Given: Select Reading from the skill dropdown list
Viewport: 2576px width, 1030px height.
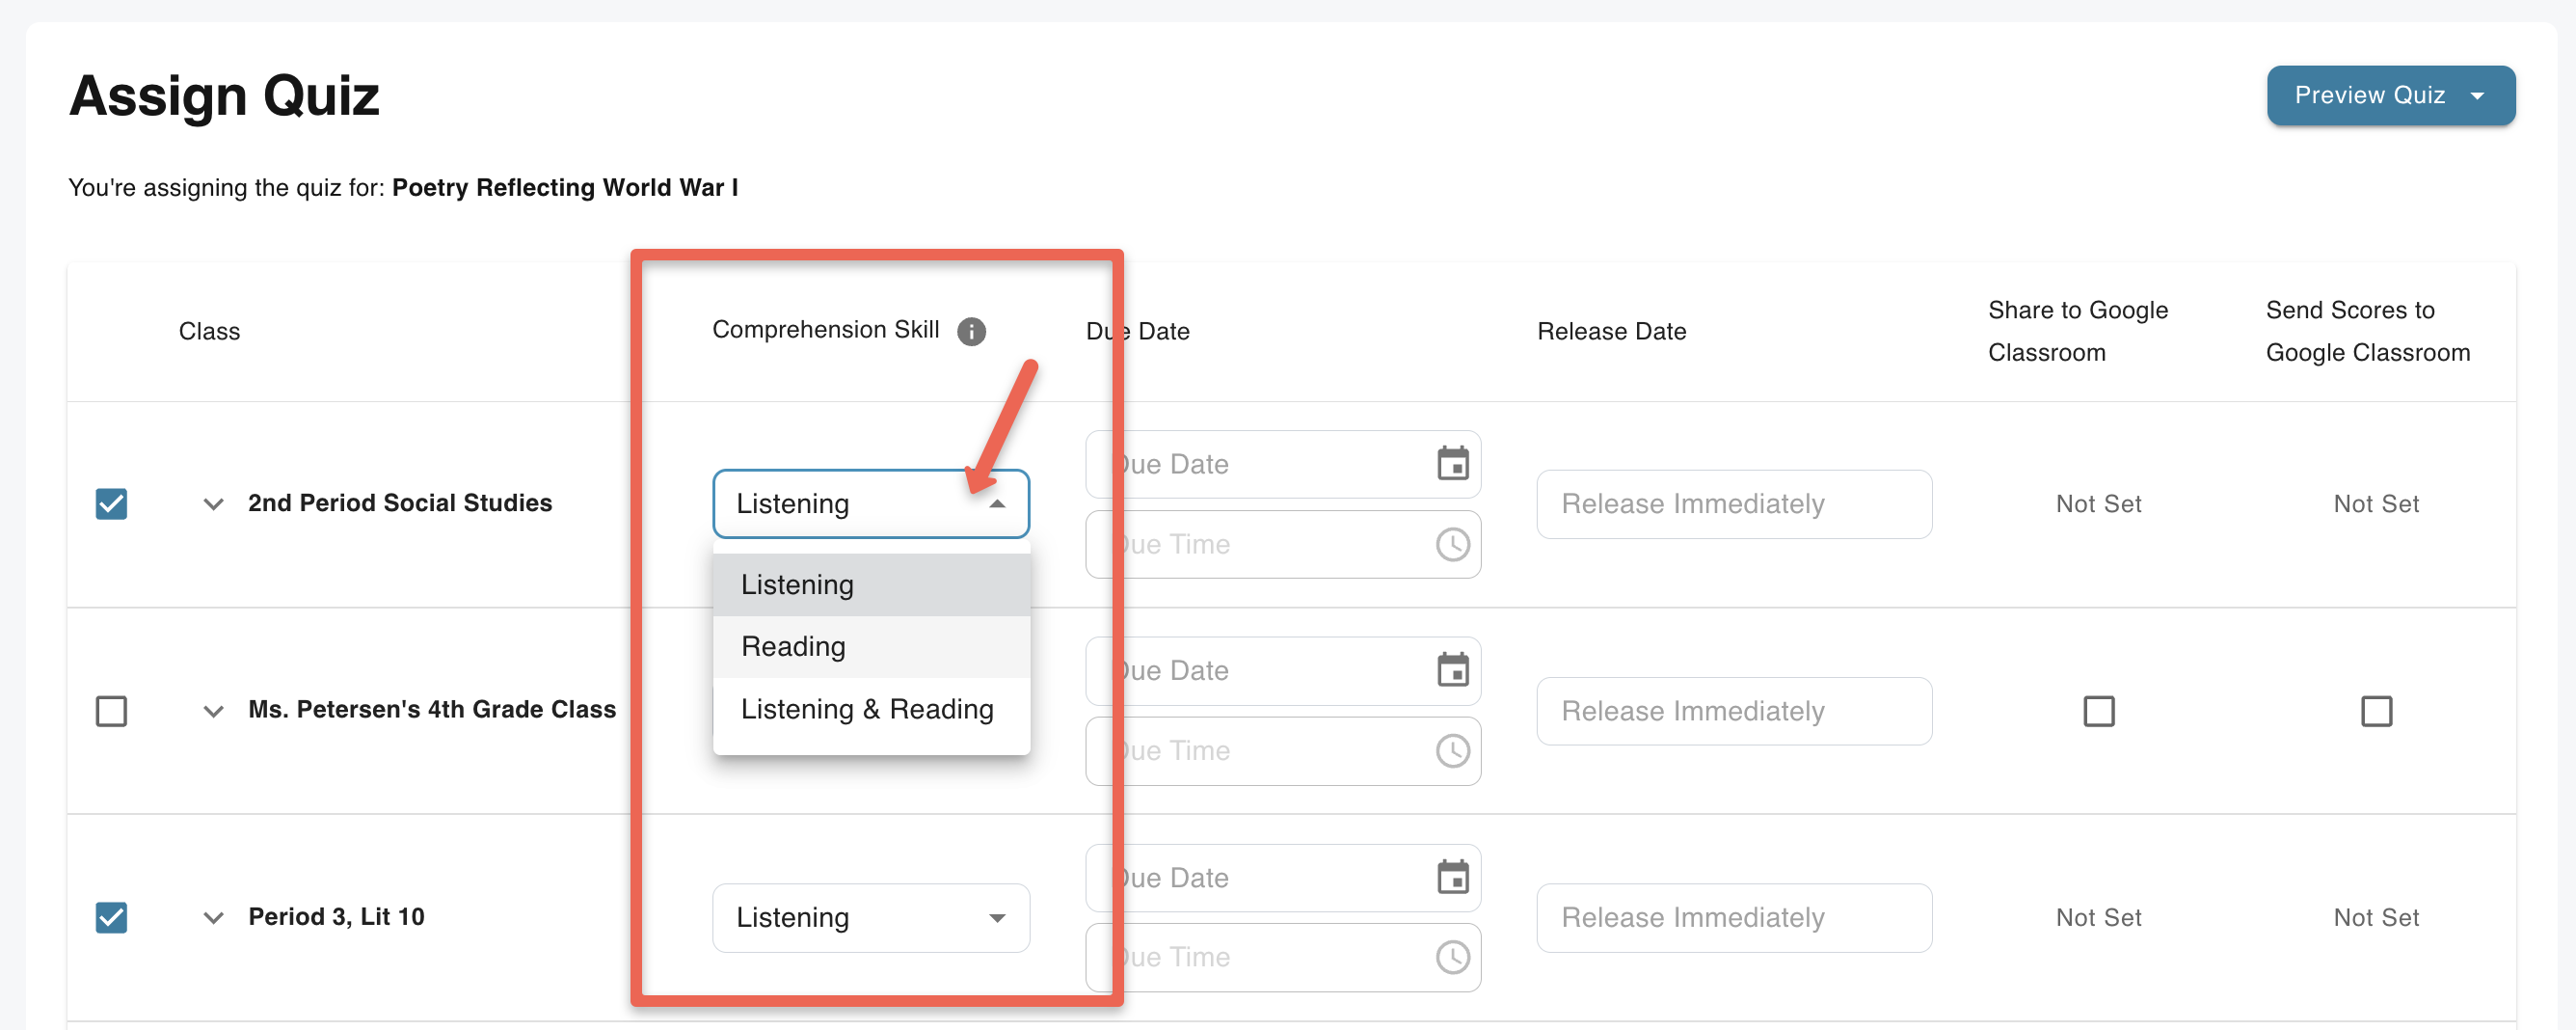Looking at the screenshot, I should click(793, 647).
